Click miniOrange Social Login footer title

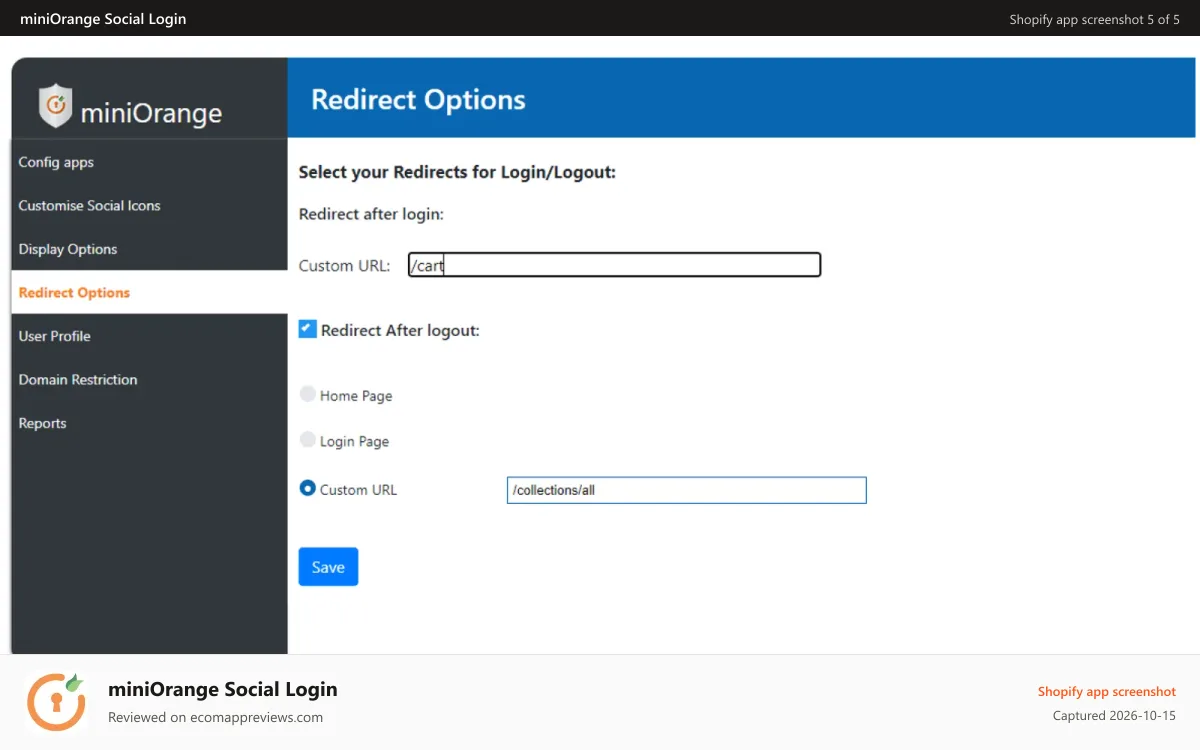pos(223,689)
